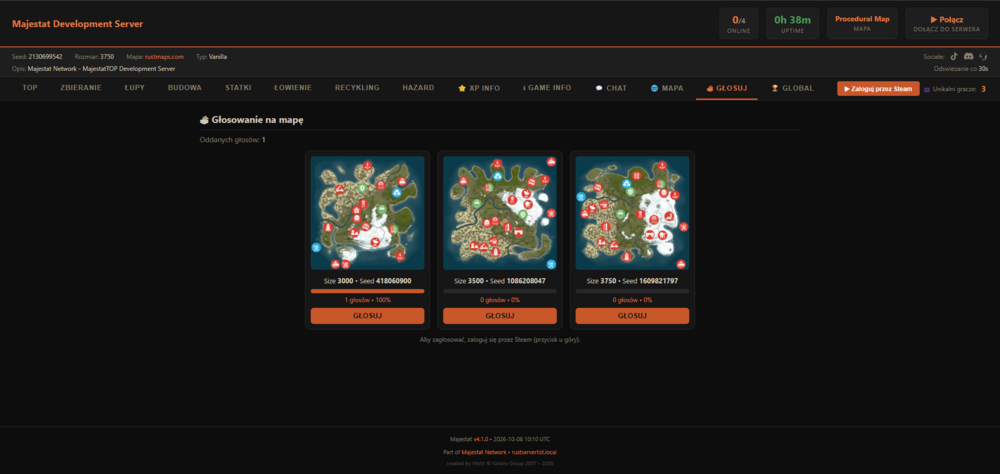Click the chat bubble icon beside CHAT

click(599, 88)
